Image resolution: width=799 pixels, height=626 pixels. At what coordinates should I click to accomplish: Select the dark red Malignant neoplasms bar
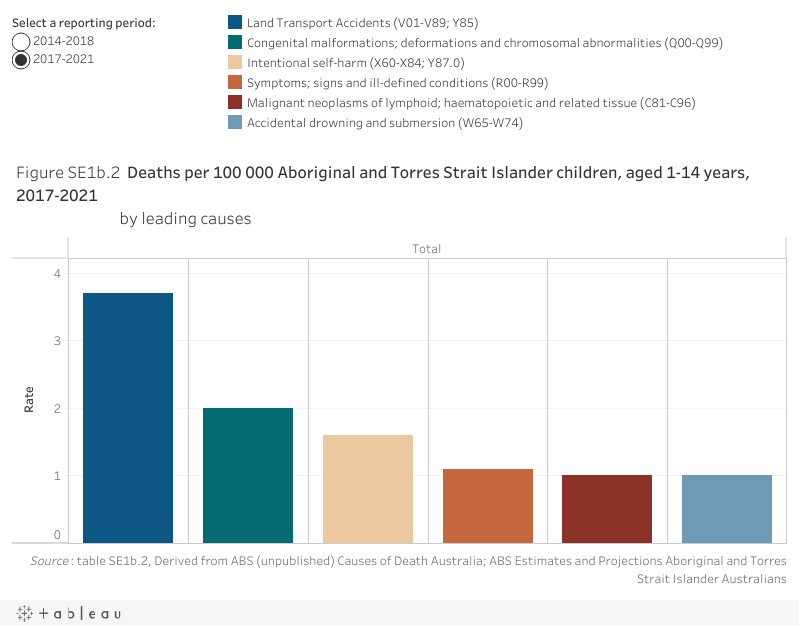point(607,509)
